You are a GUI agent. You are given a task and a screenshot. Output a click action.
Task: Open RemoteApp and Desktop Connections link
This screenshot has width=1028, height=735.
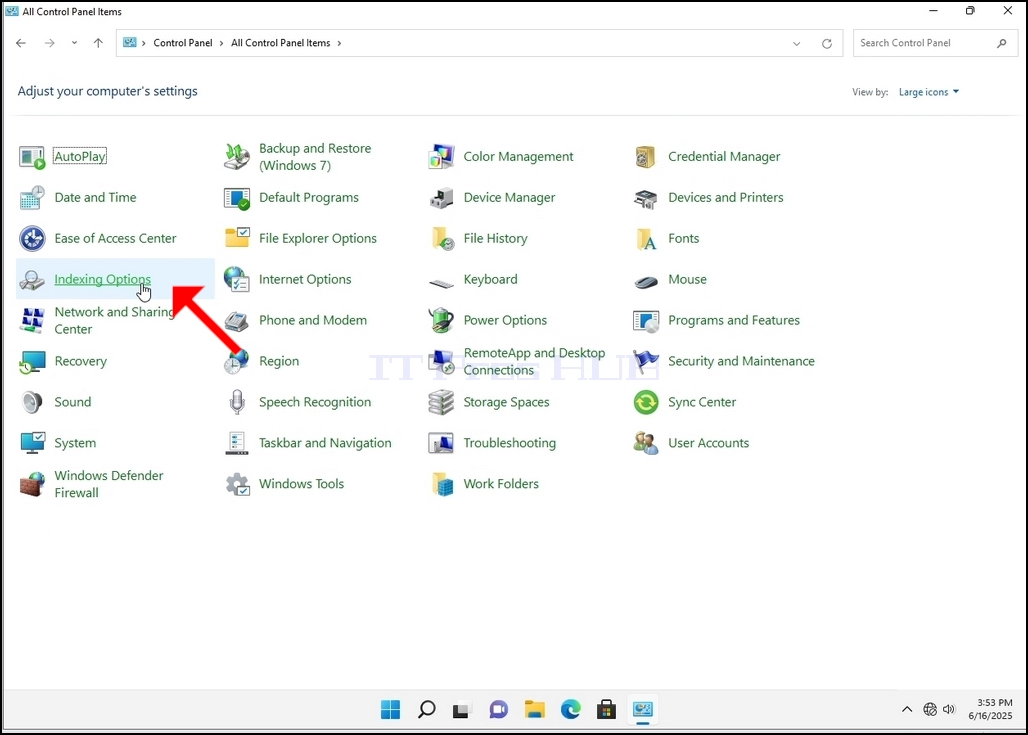pyautogui.click(x=534, y=361)
